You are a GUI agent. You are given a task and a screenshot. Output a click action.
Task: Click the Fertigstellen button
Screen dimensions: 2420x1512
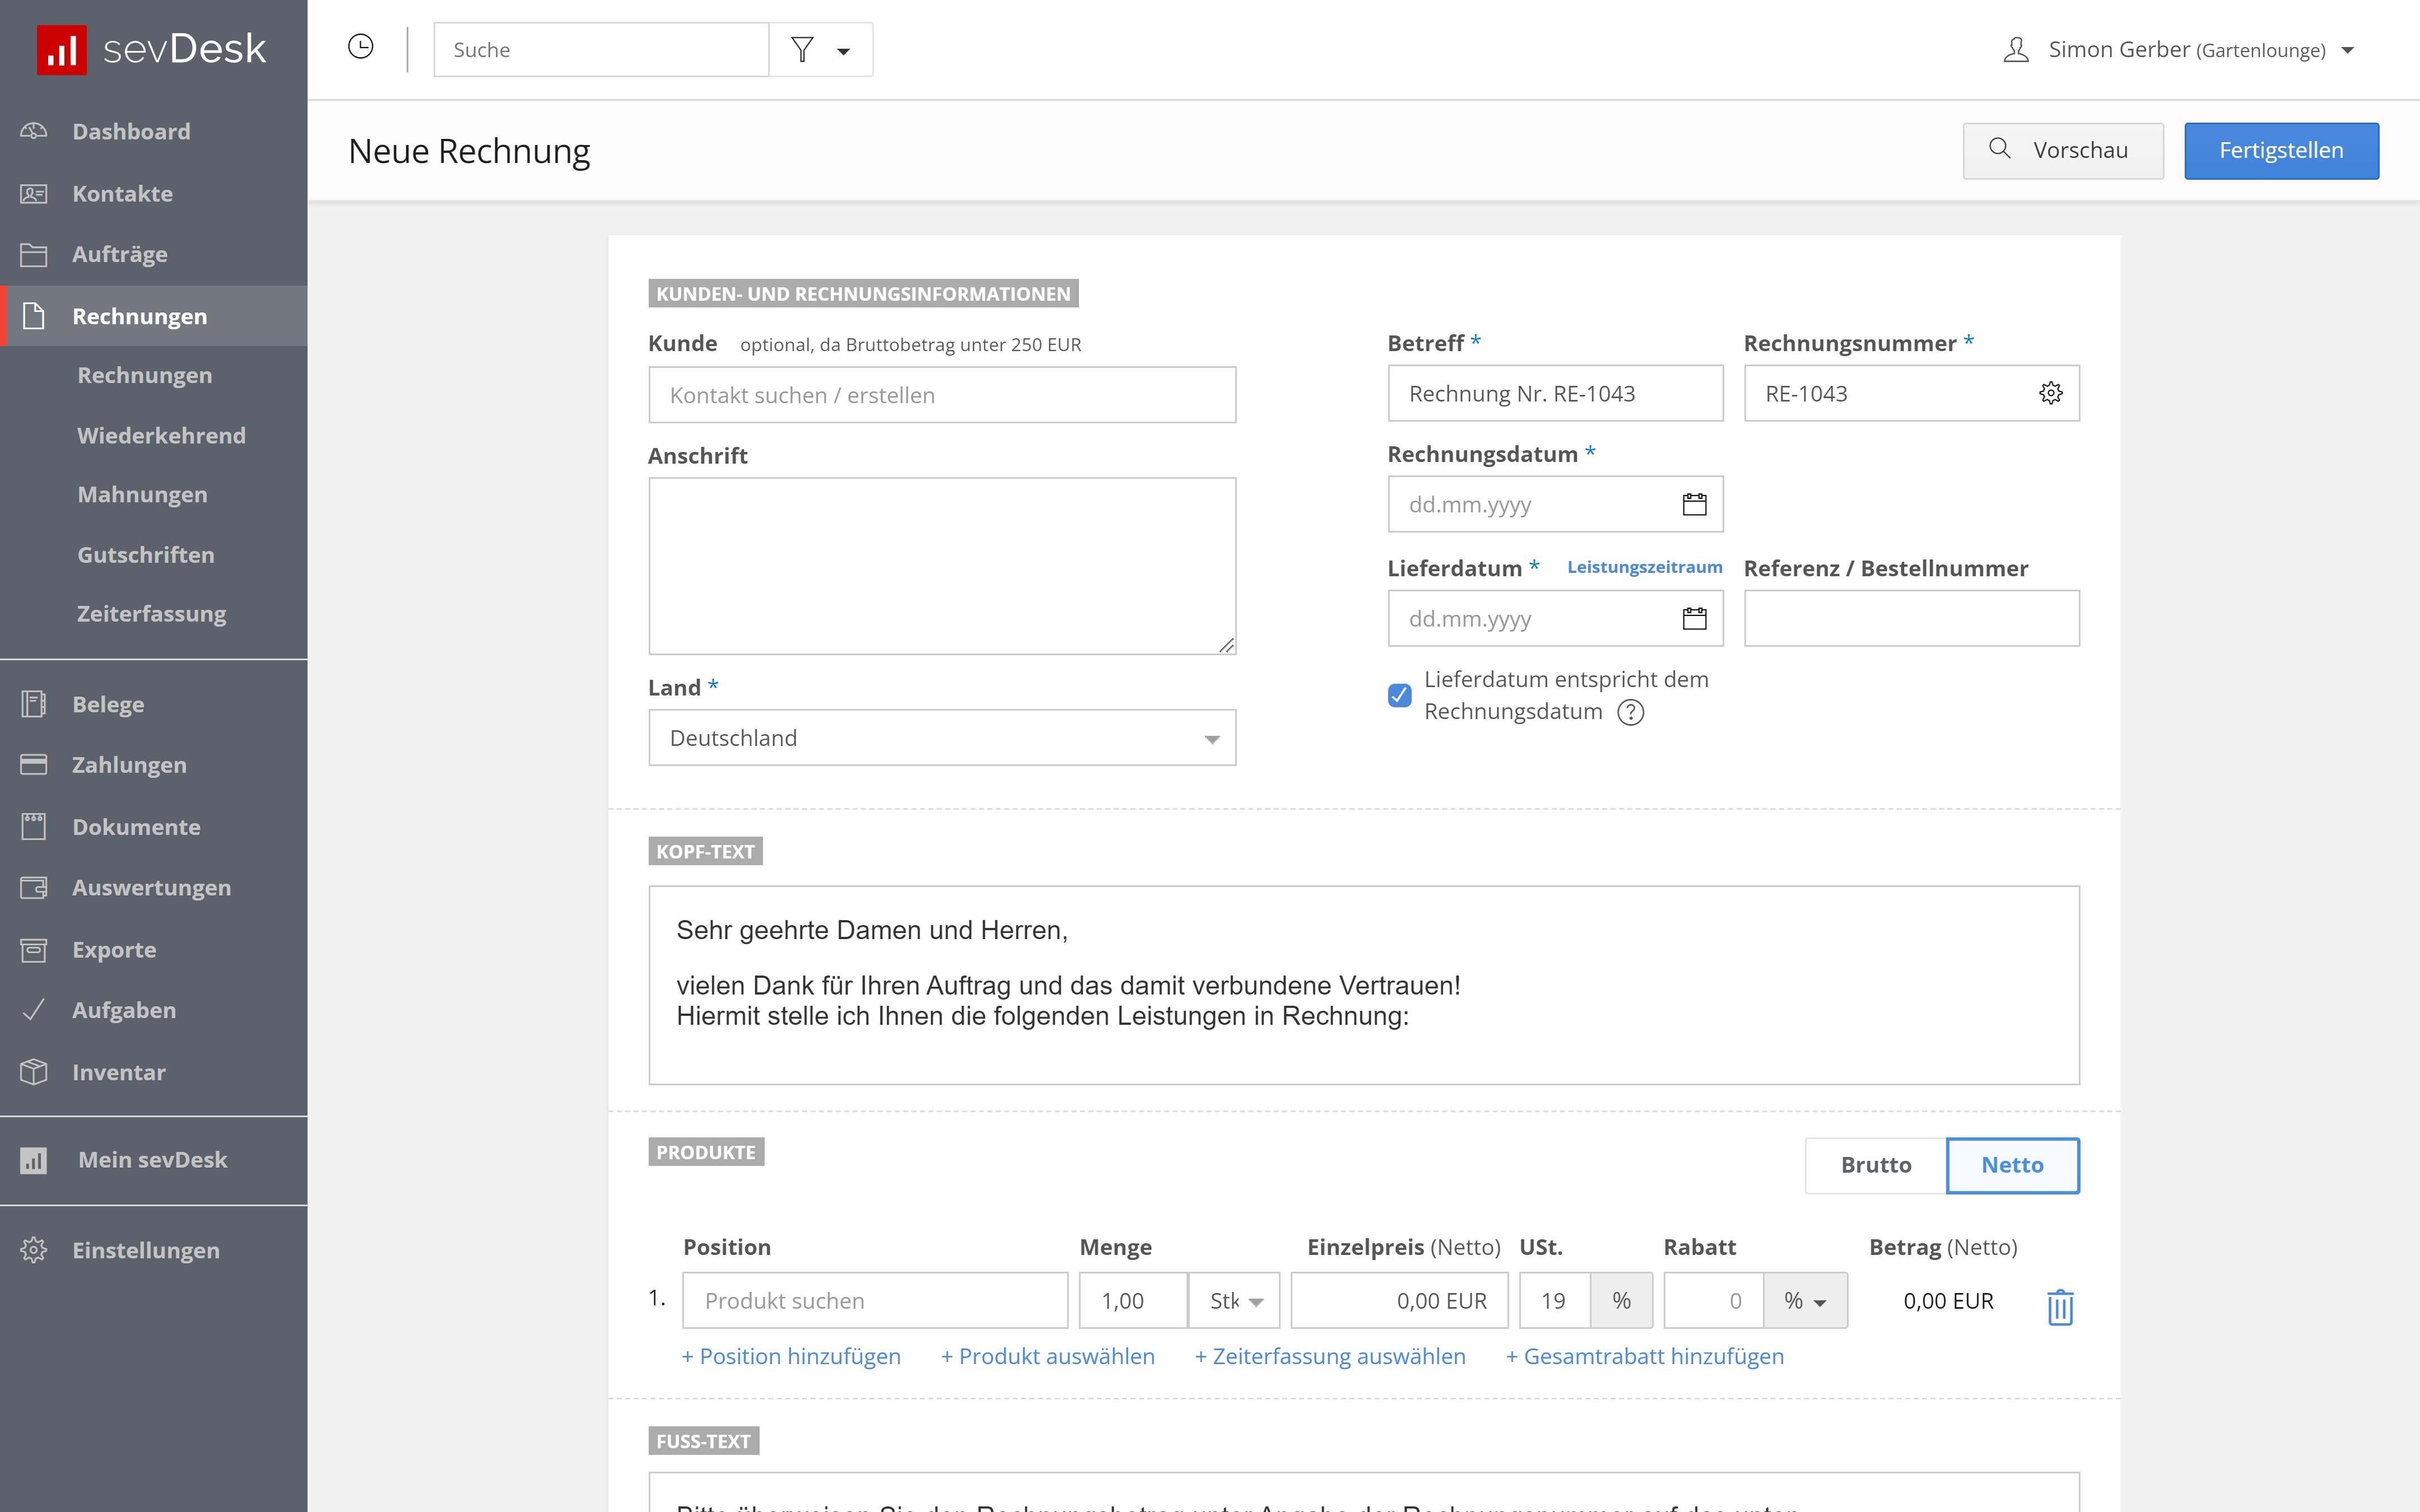pyautogui.click(x=2281, y=151)
